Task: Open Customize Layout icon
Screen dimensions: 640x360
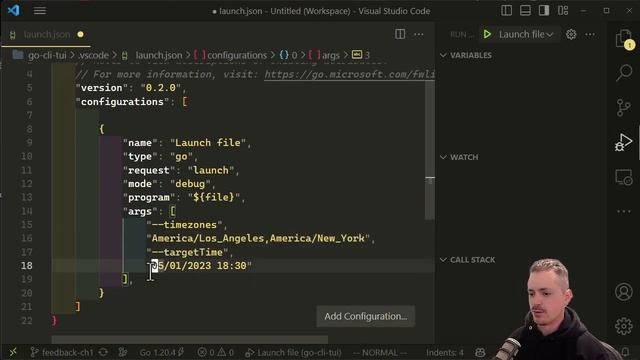Action: (563, 11)
